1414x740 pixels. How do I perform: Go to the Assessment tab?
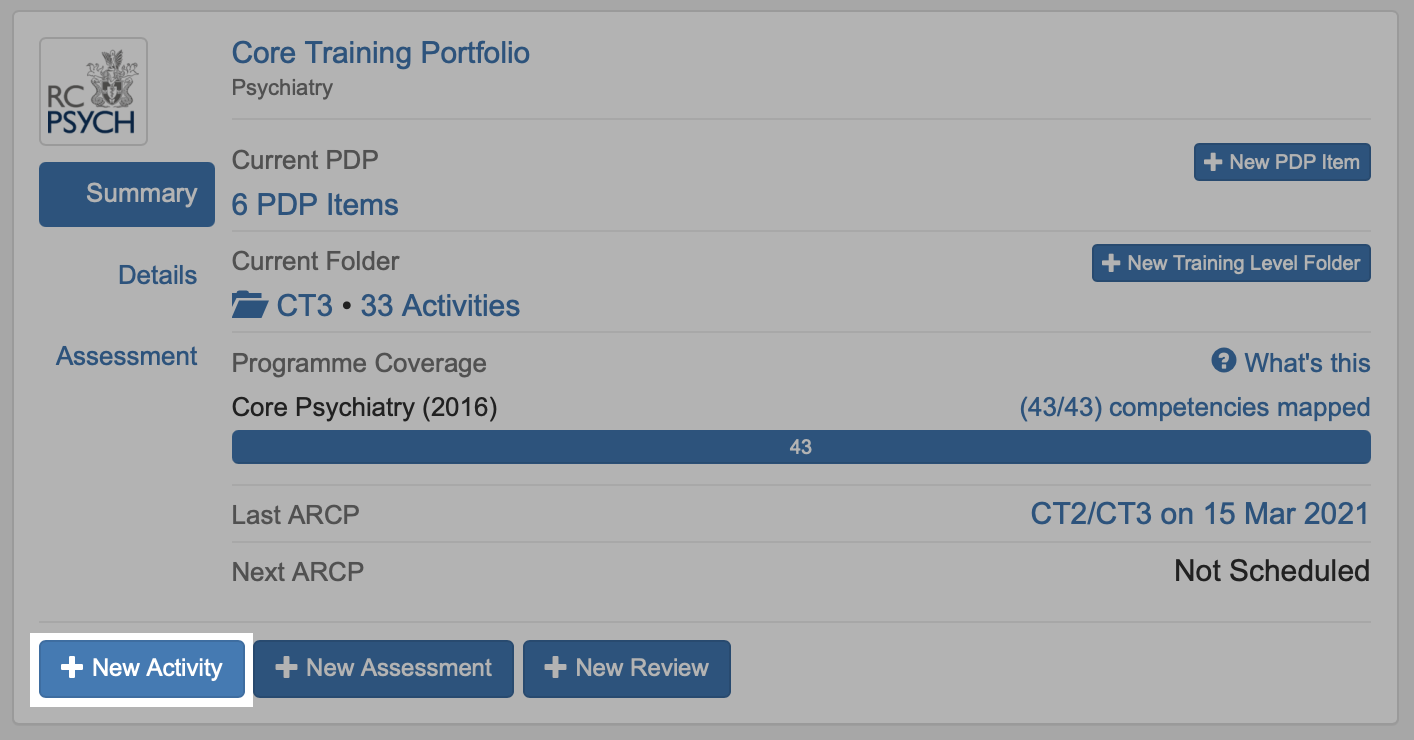(x=127, y=356)
